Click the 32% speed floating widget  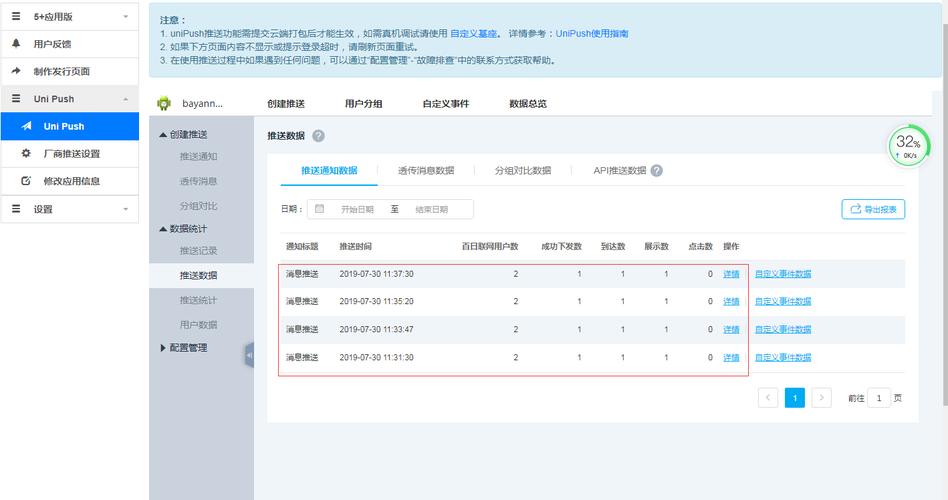tap(908, 146)
